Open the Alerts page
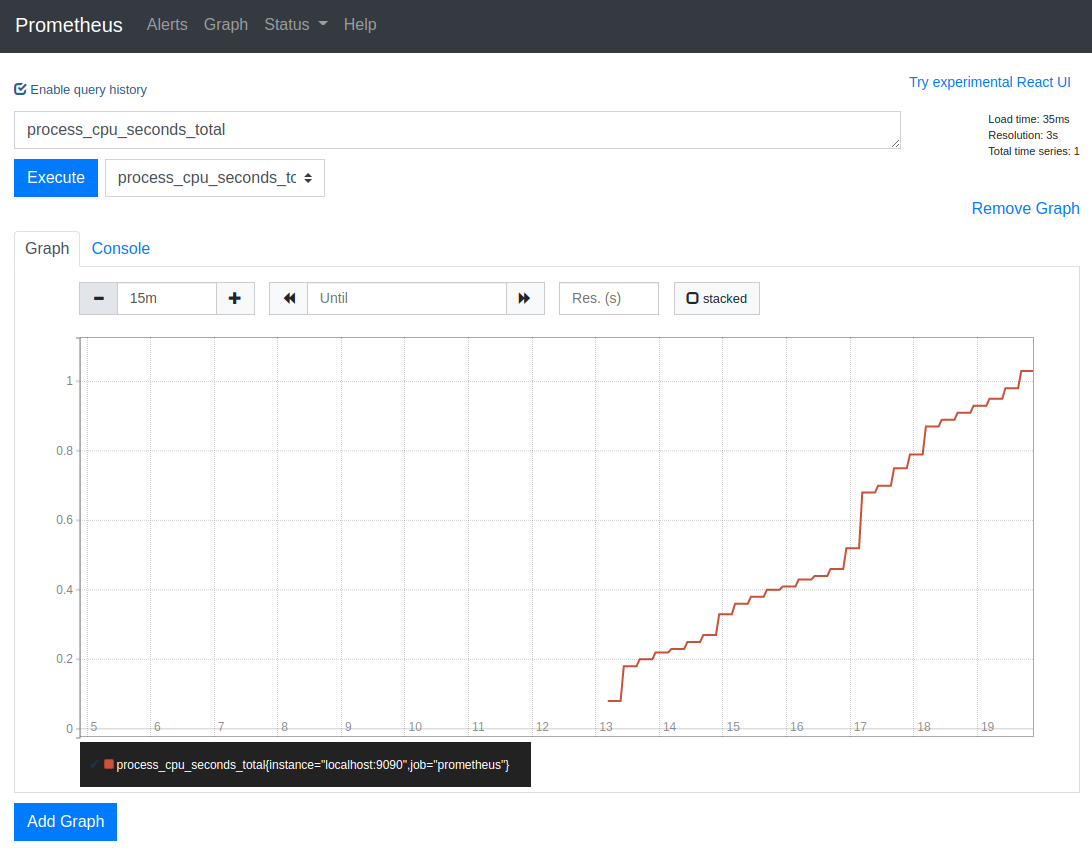1092x851 pixels. click(167, 24)
